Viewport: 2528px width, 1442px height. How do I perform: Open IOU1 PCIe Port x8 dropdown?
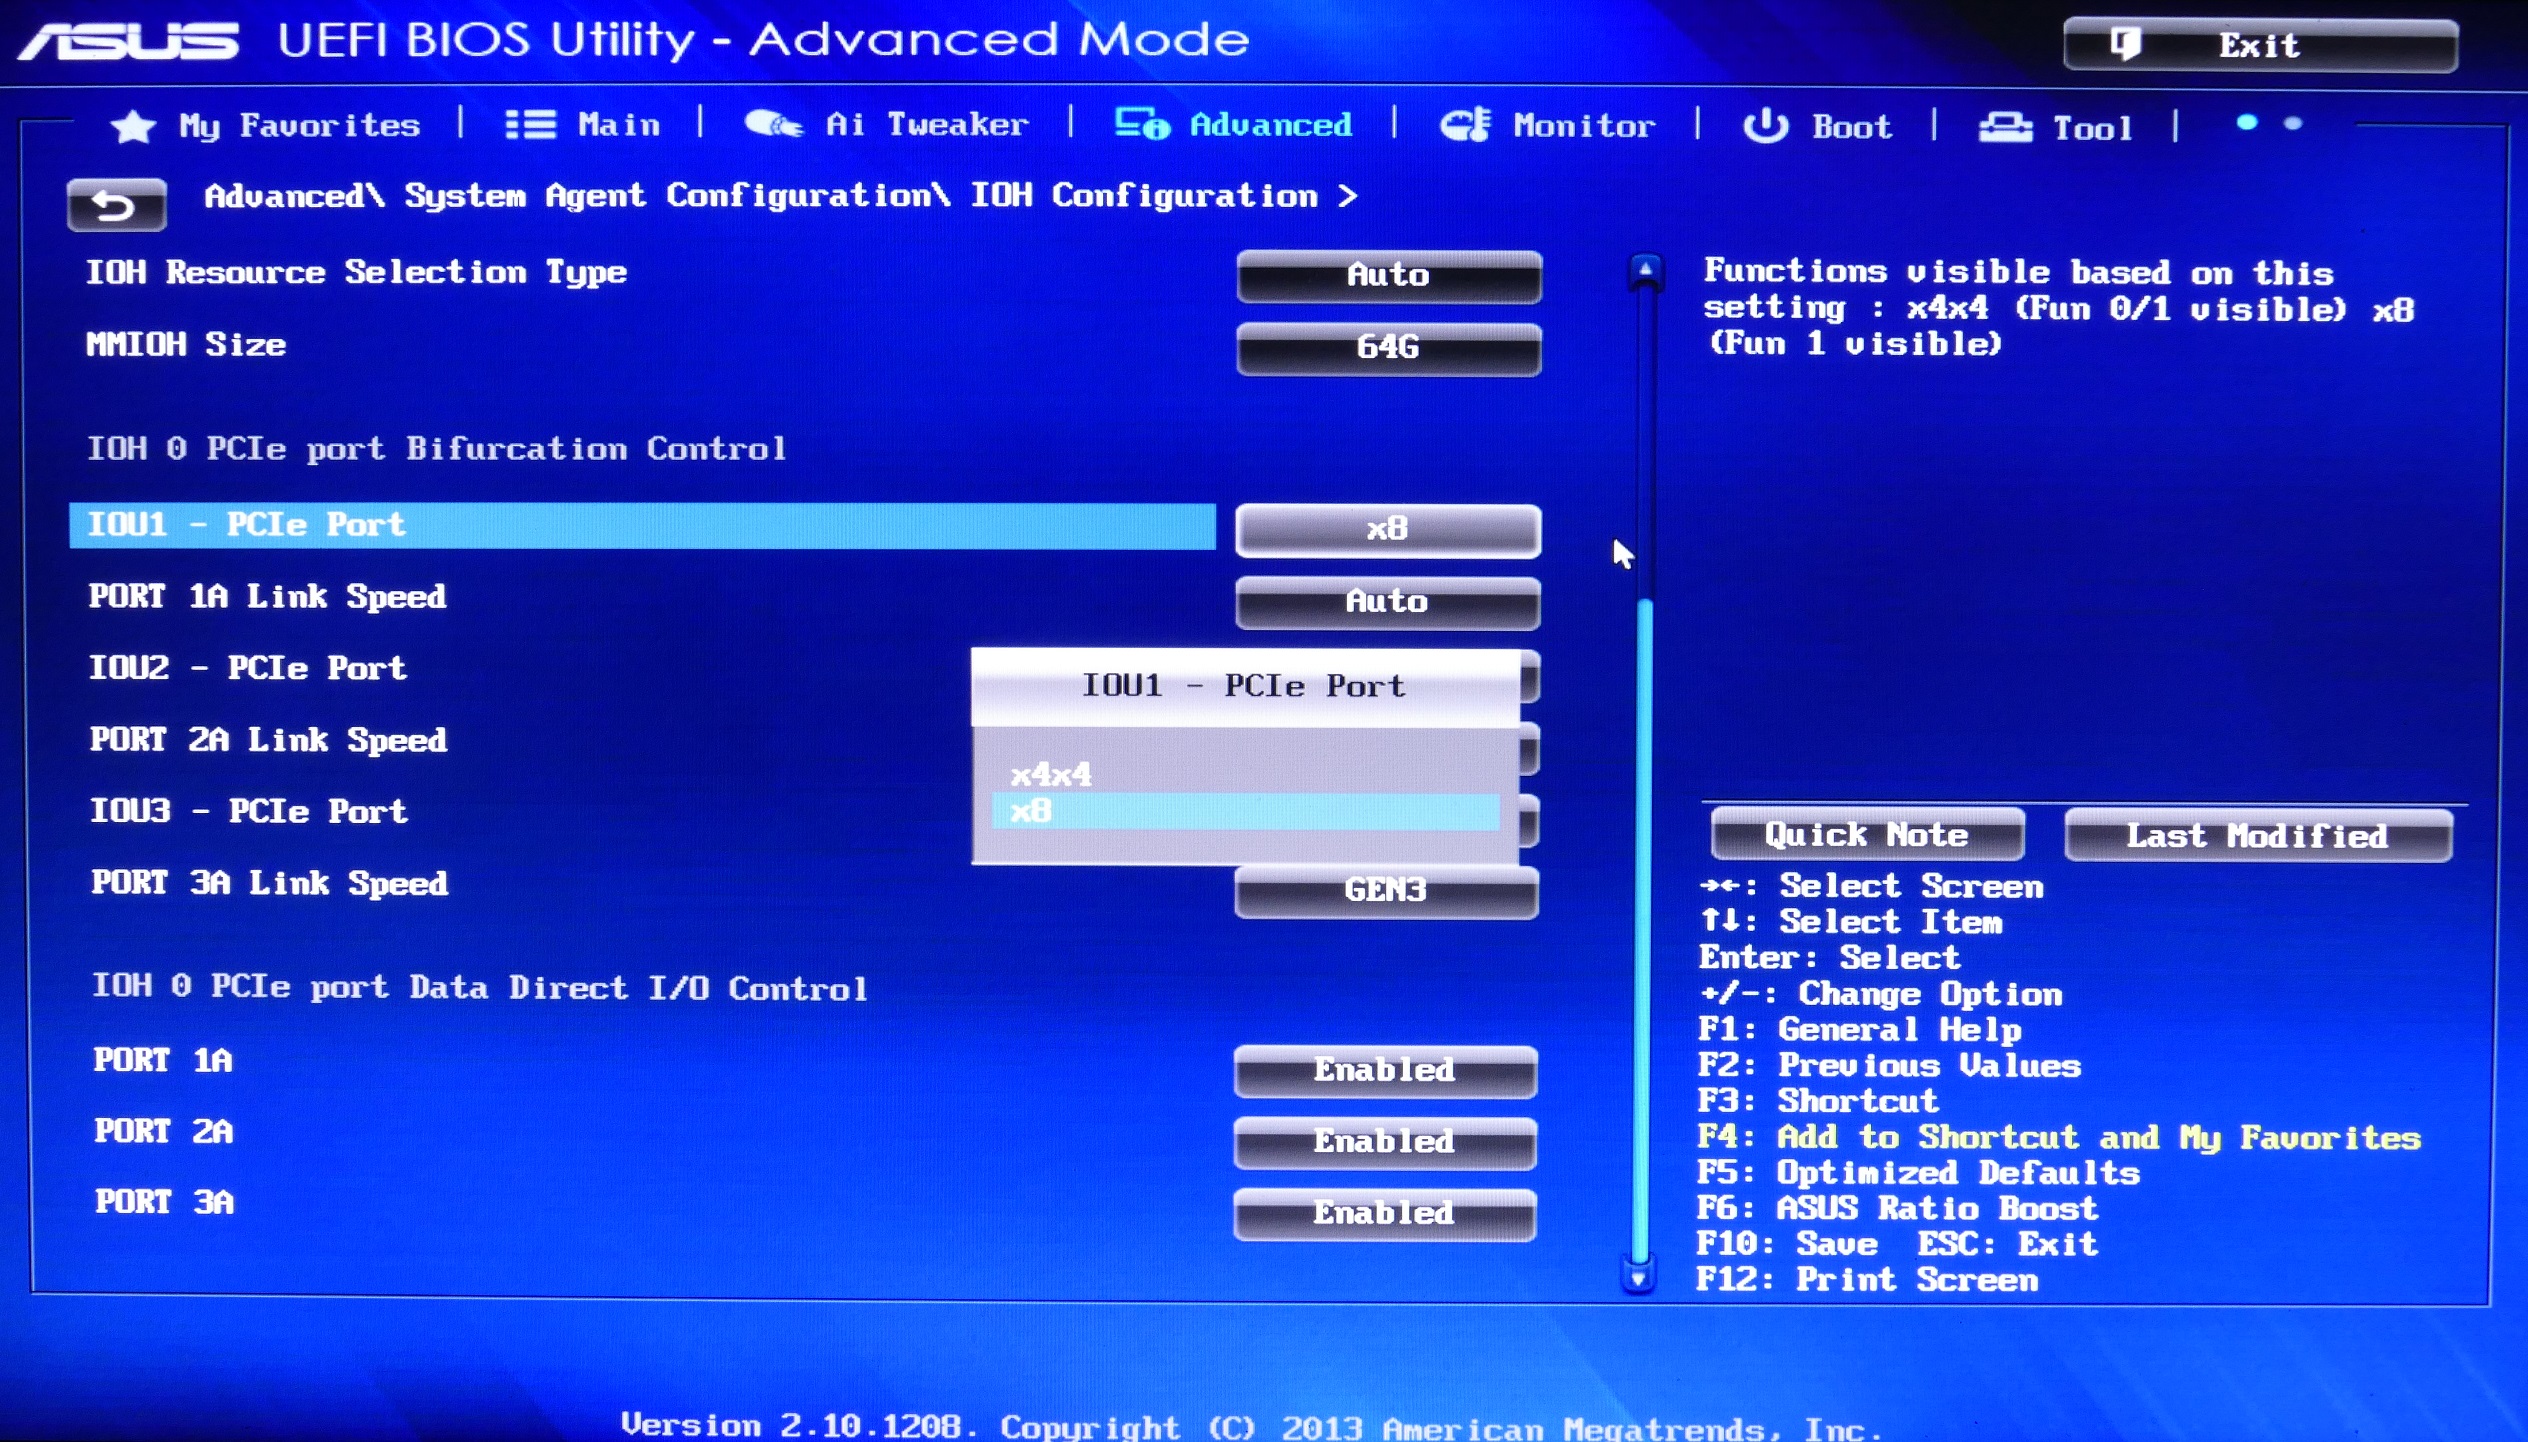tap(1388, 530)
